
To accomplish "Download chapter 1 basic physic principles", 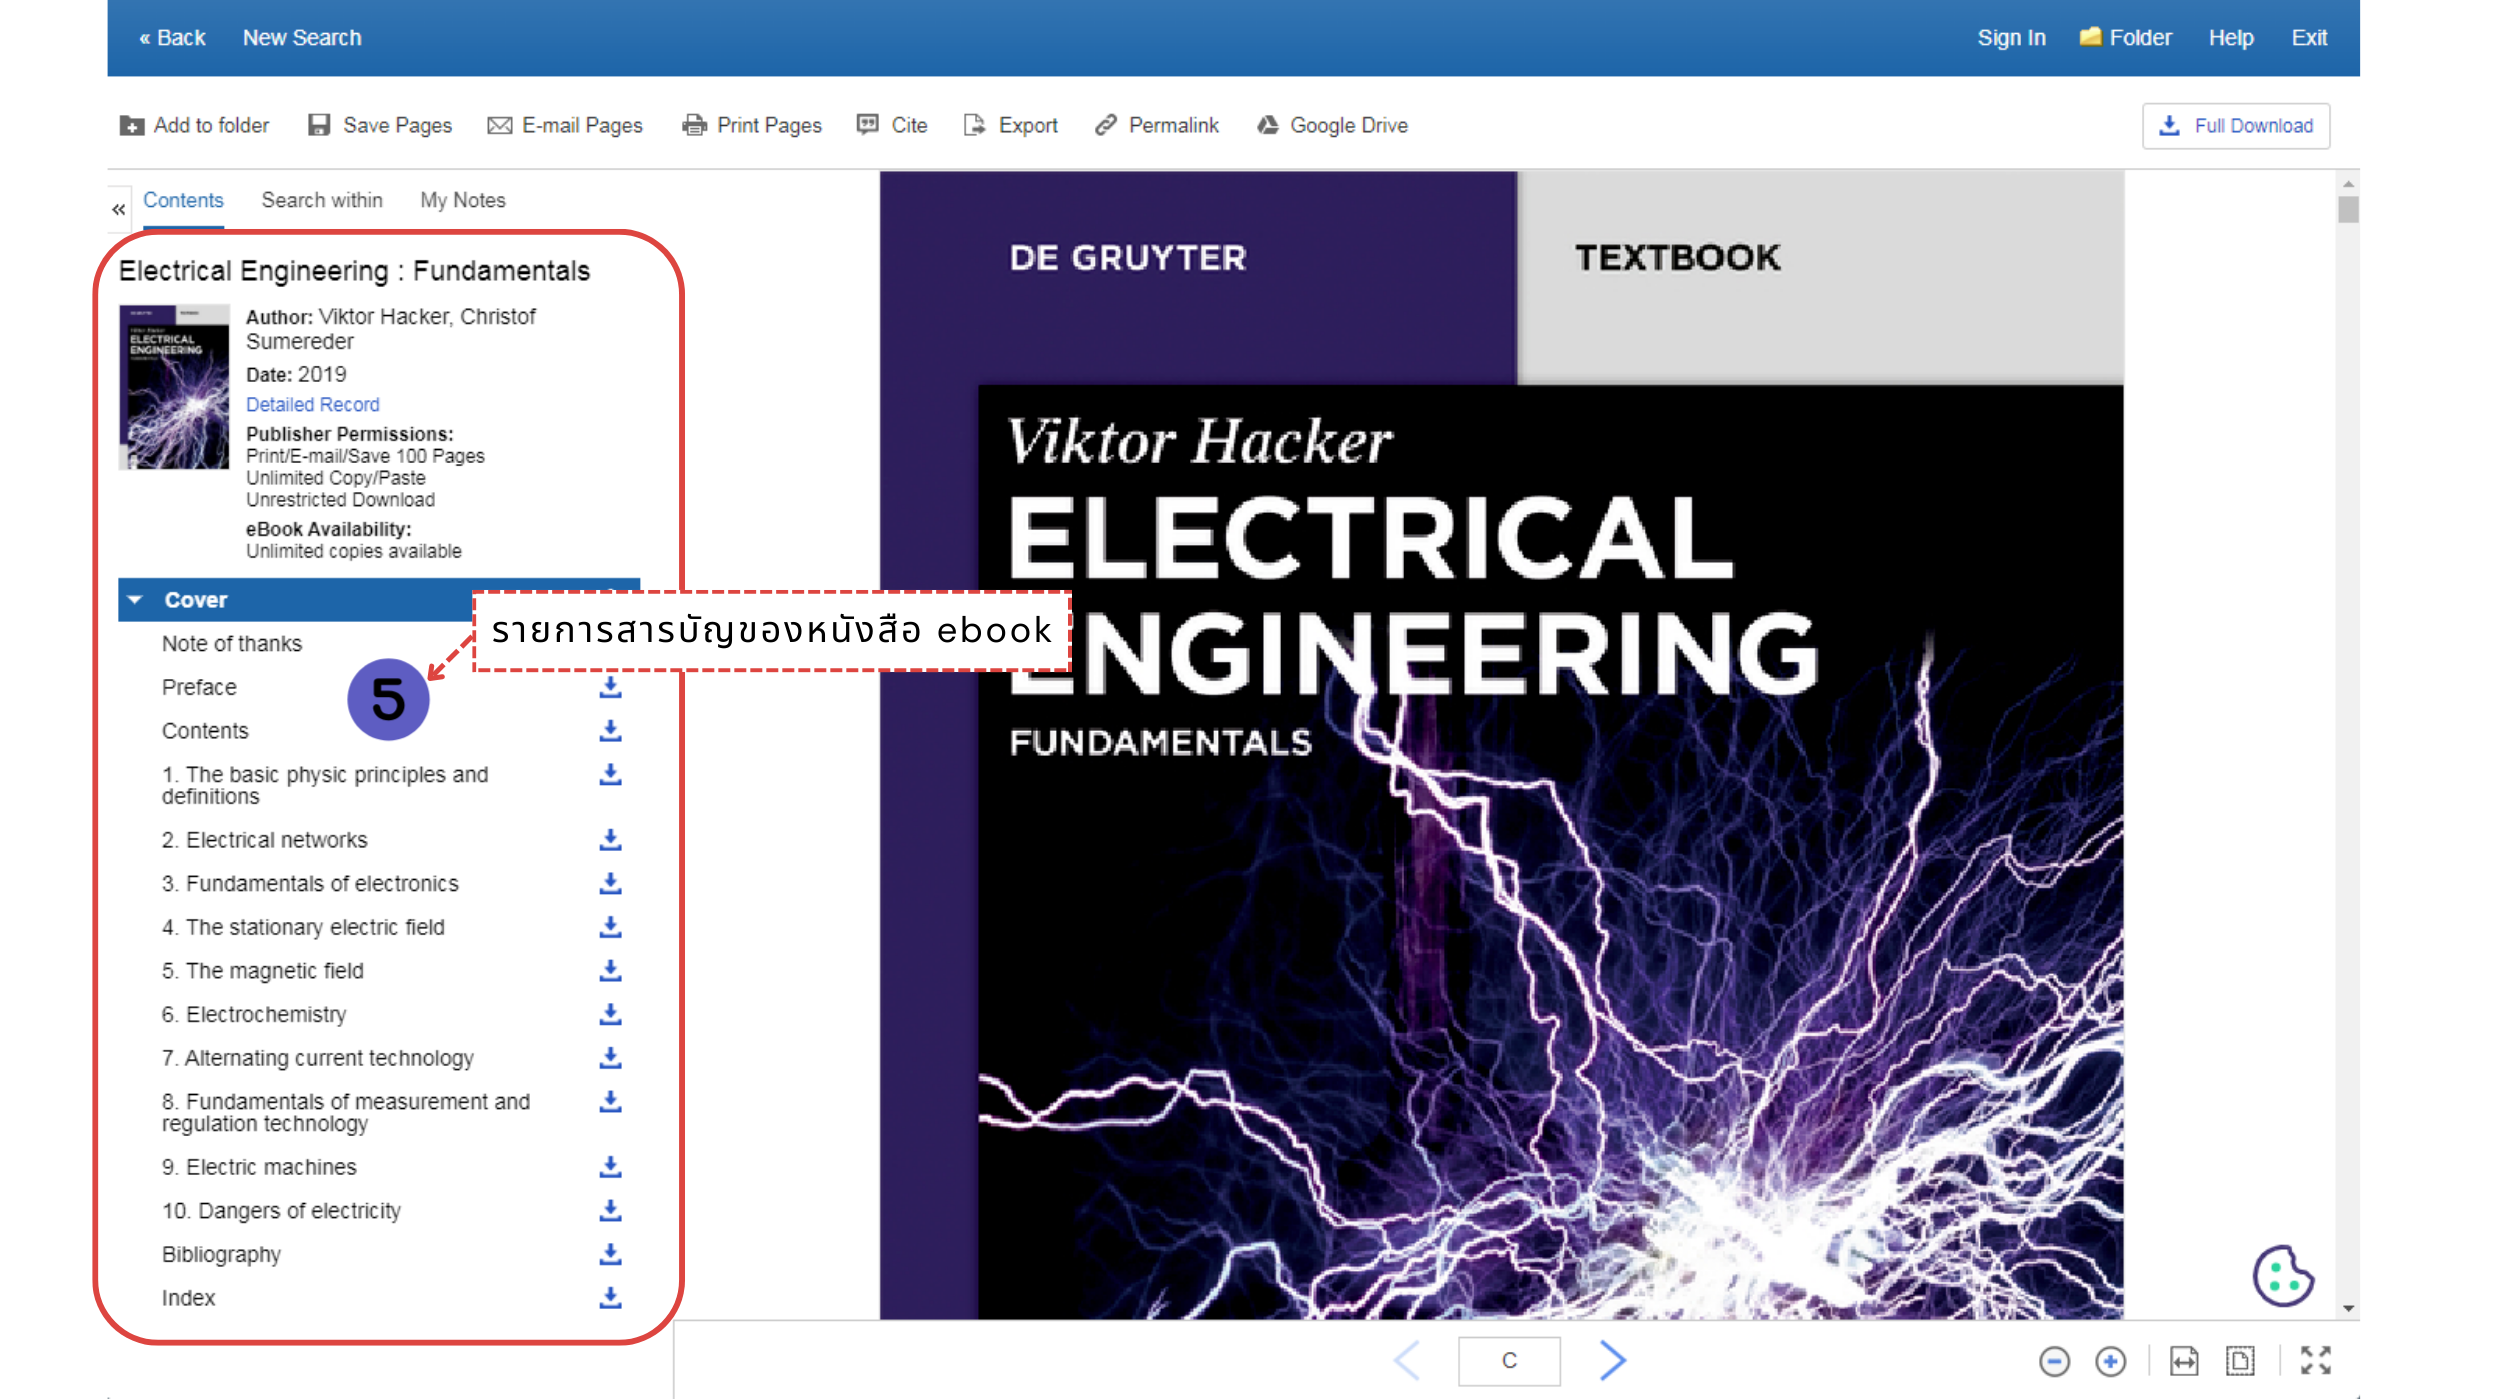I will pos(610,774).
